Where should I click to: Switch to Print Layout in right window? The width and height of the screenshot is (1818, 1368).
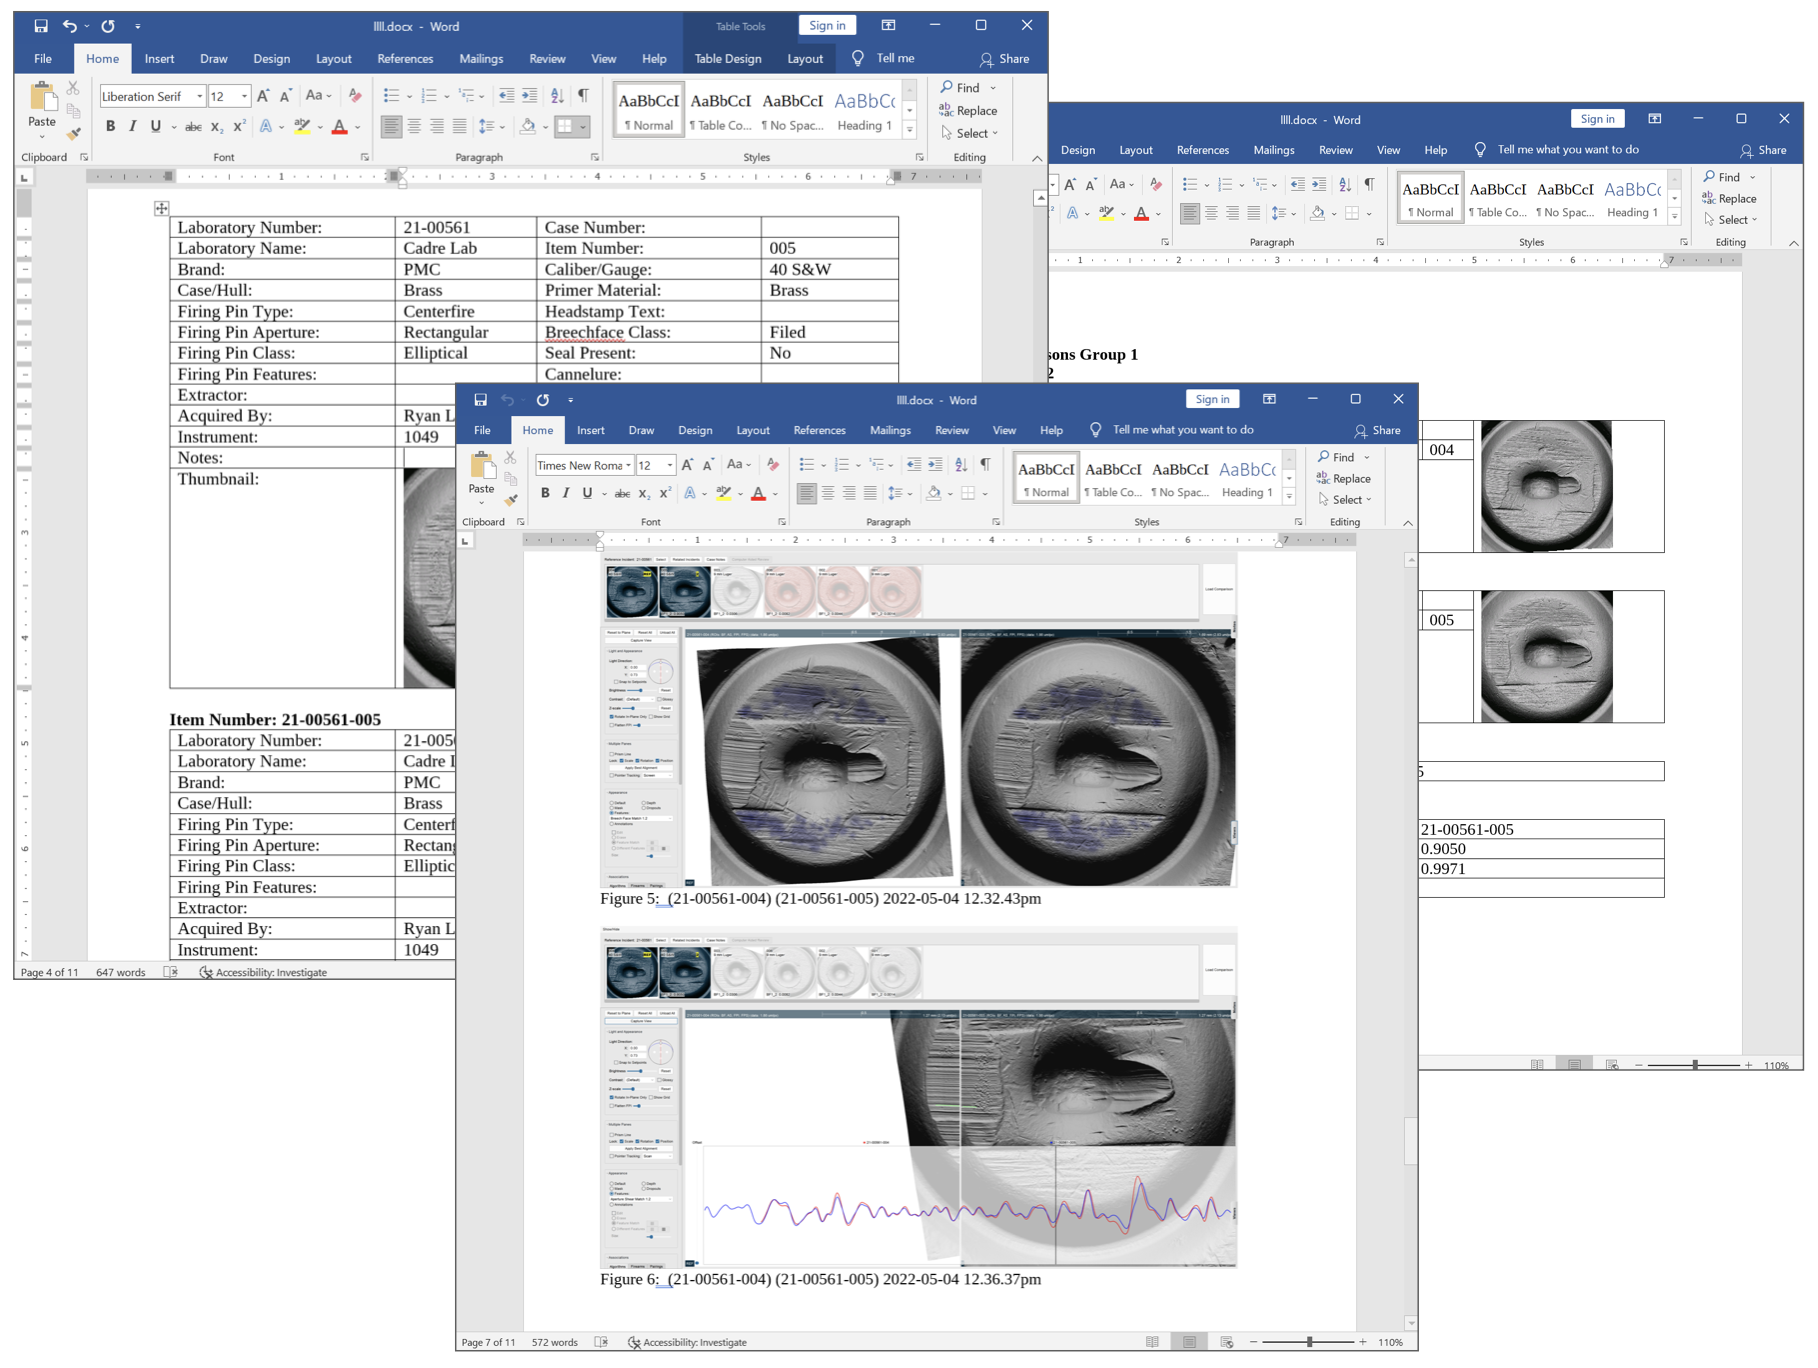pos(1575,1065)
